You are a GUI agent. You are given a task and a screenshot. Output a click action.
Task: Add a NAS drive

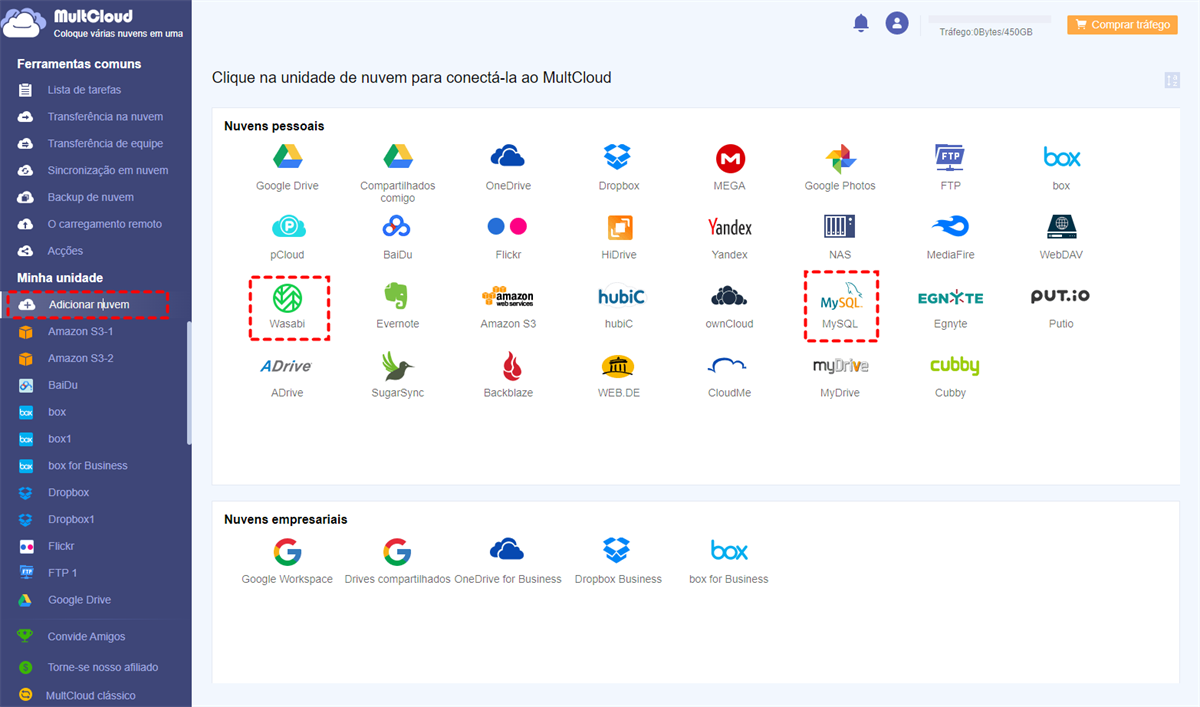(840, 226)
